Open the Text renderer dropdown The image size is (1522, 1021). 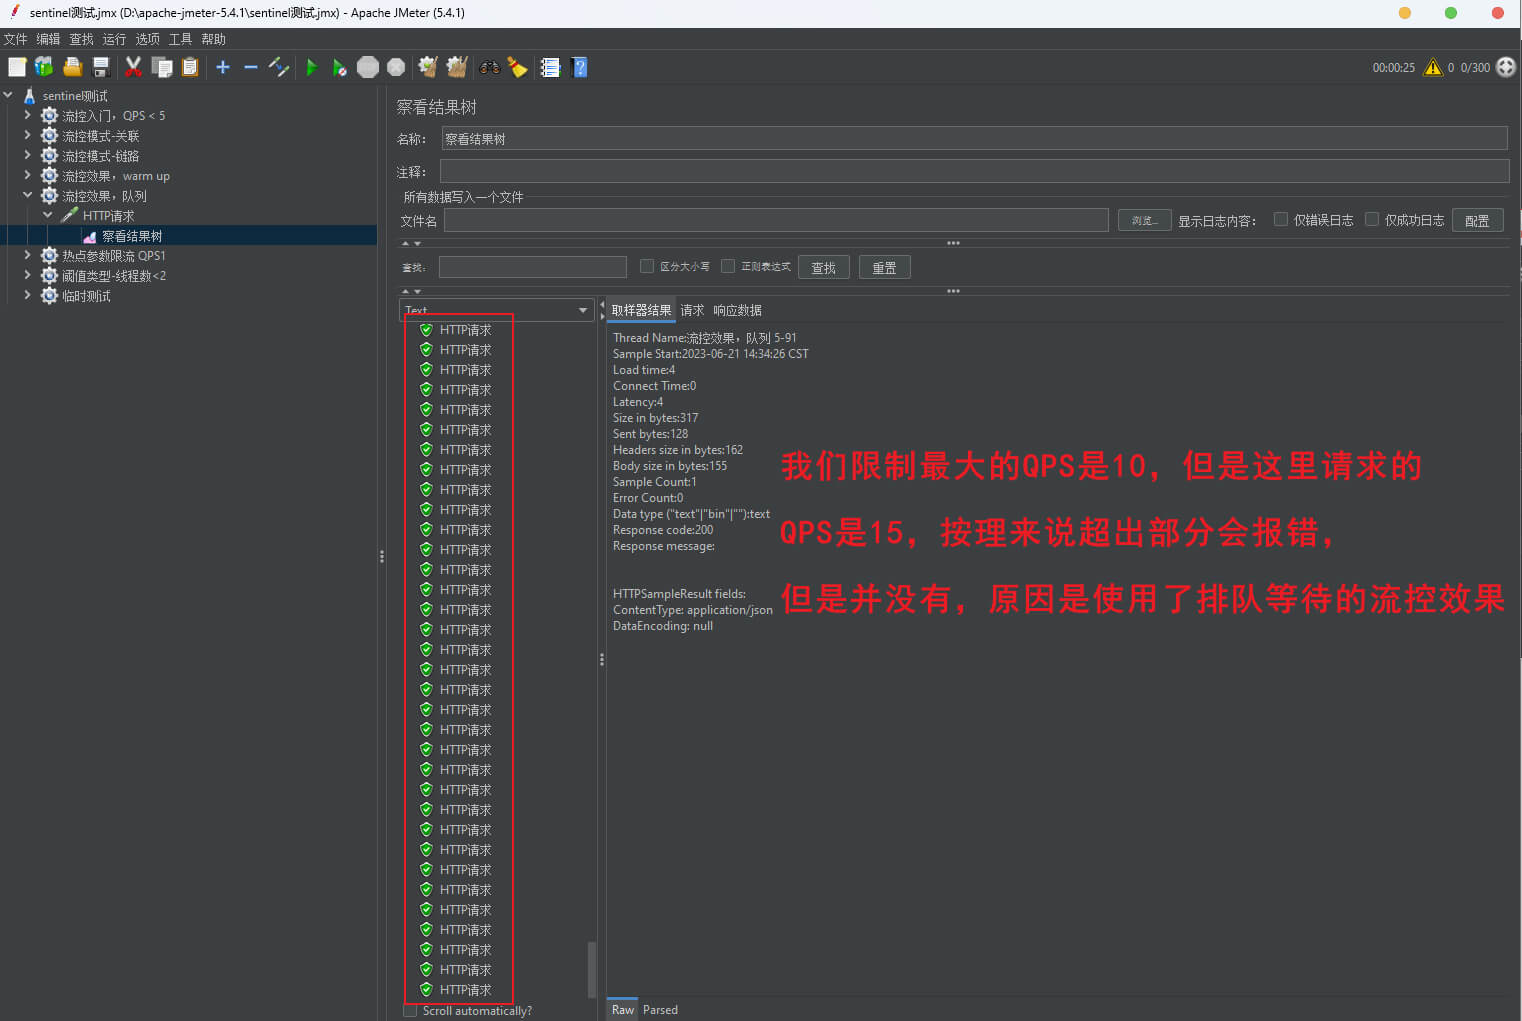[497, 310]
